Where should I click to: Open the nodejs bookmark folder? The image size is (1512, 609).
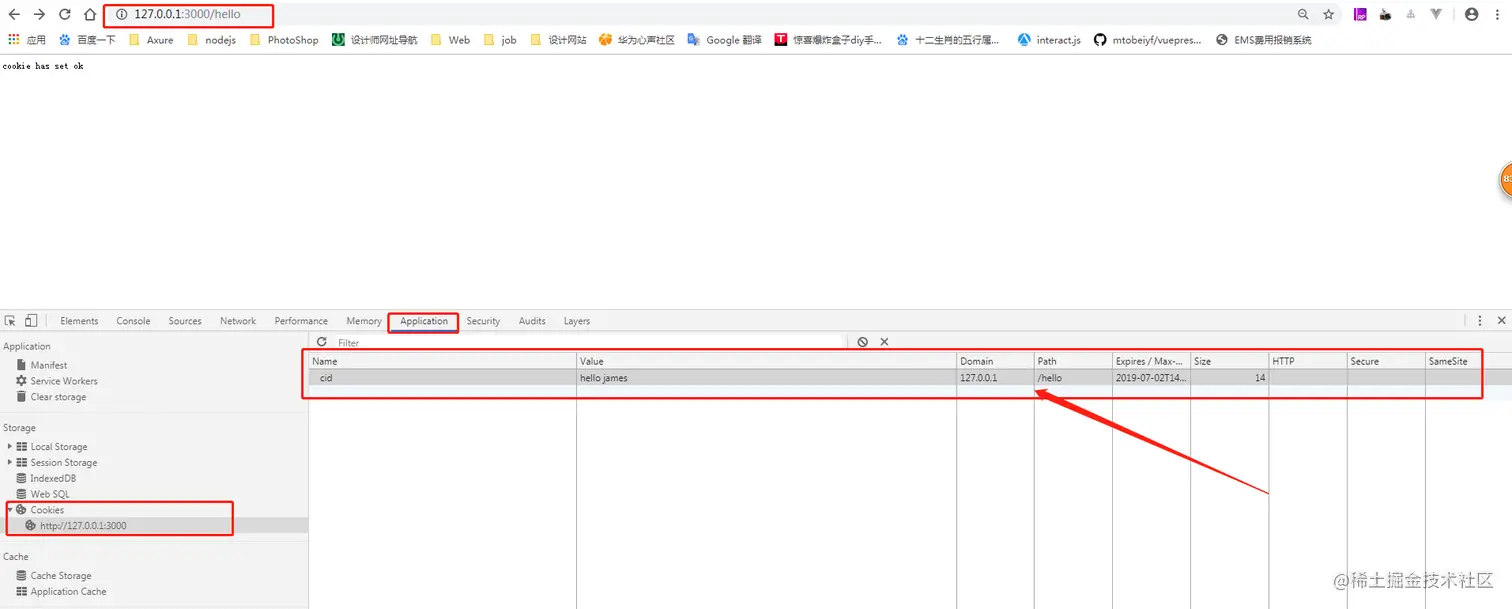(211, 40)
